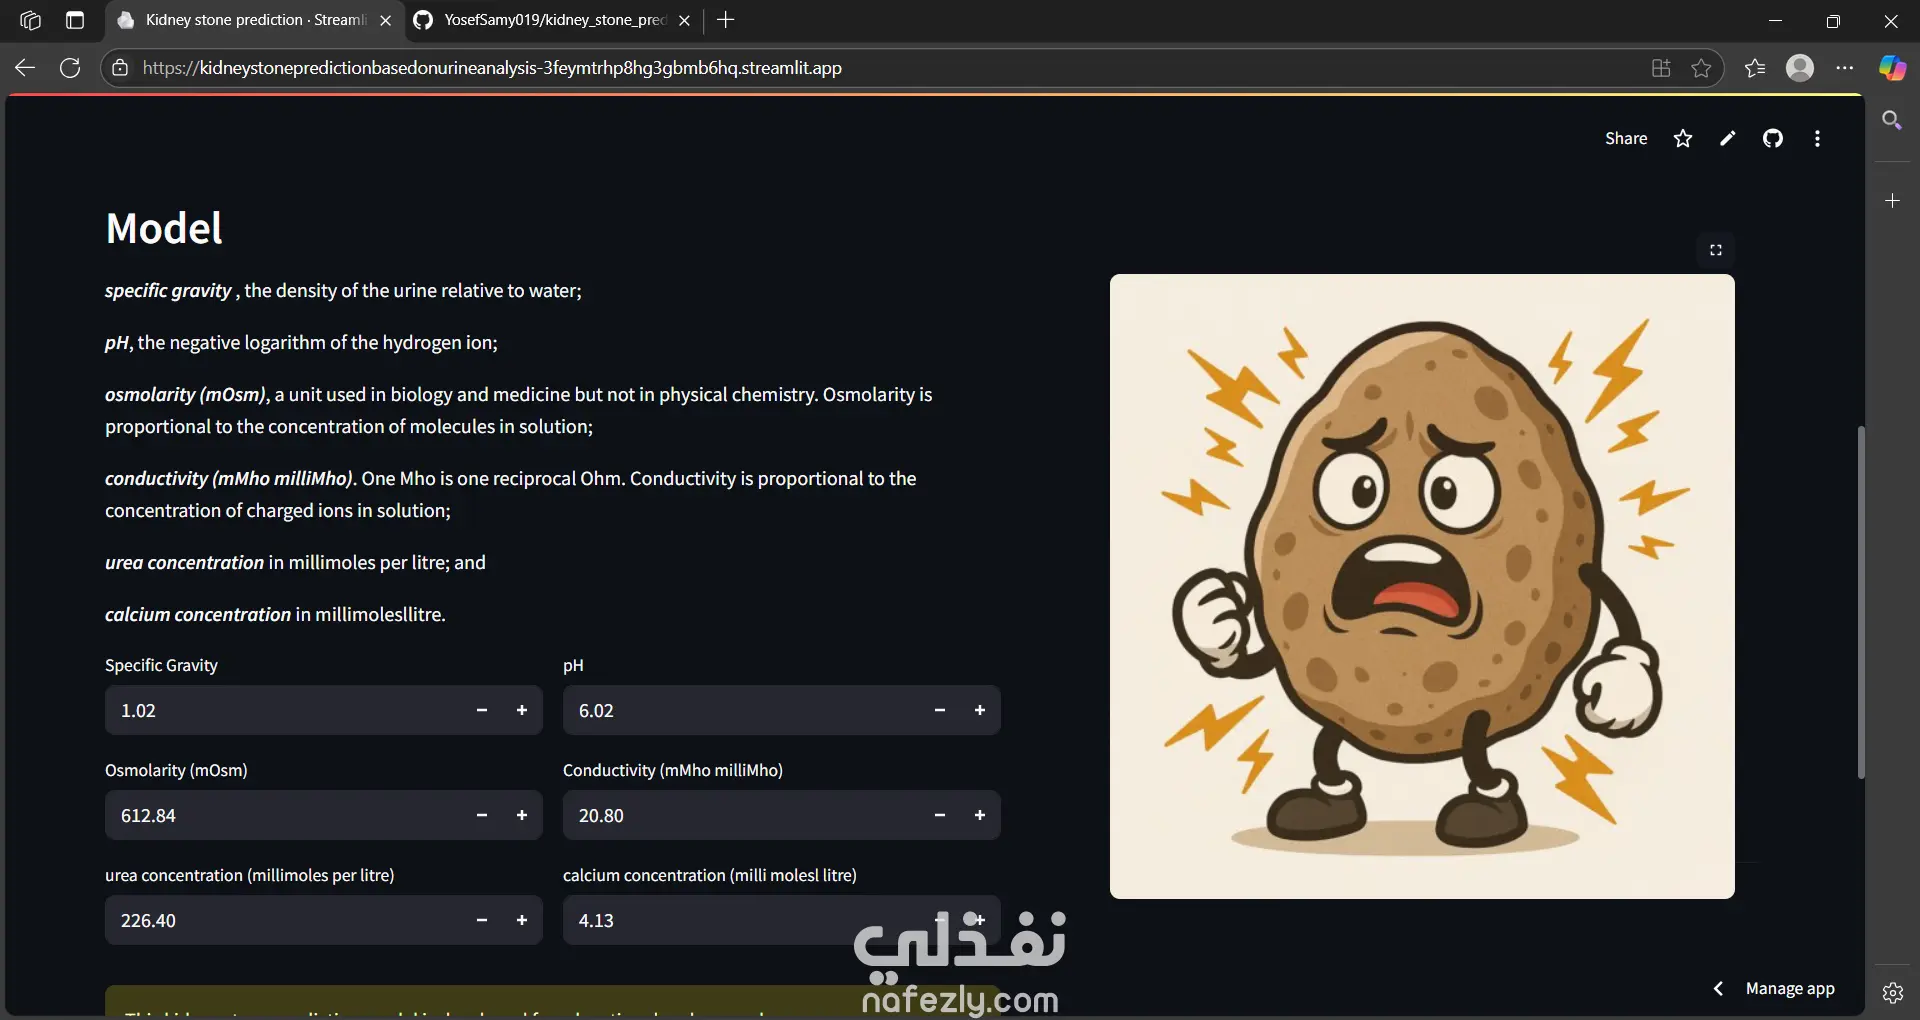
Task: Click the 'specific gravity' italic term
Action: tap(168, 290)
